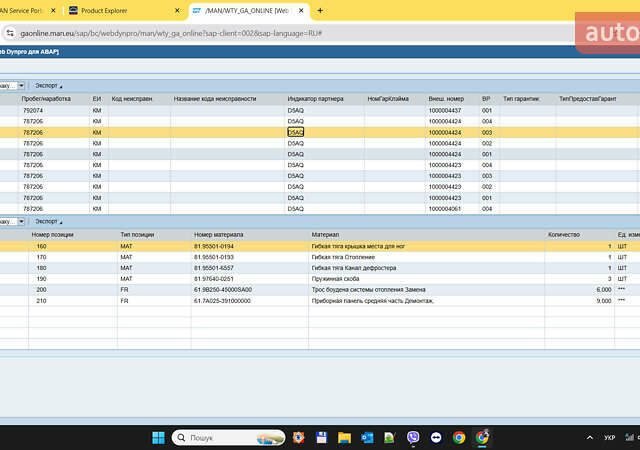Switch the УКР keyboard language indicator

tap(611, 437)
